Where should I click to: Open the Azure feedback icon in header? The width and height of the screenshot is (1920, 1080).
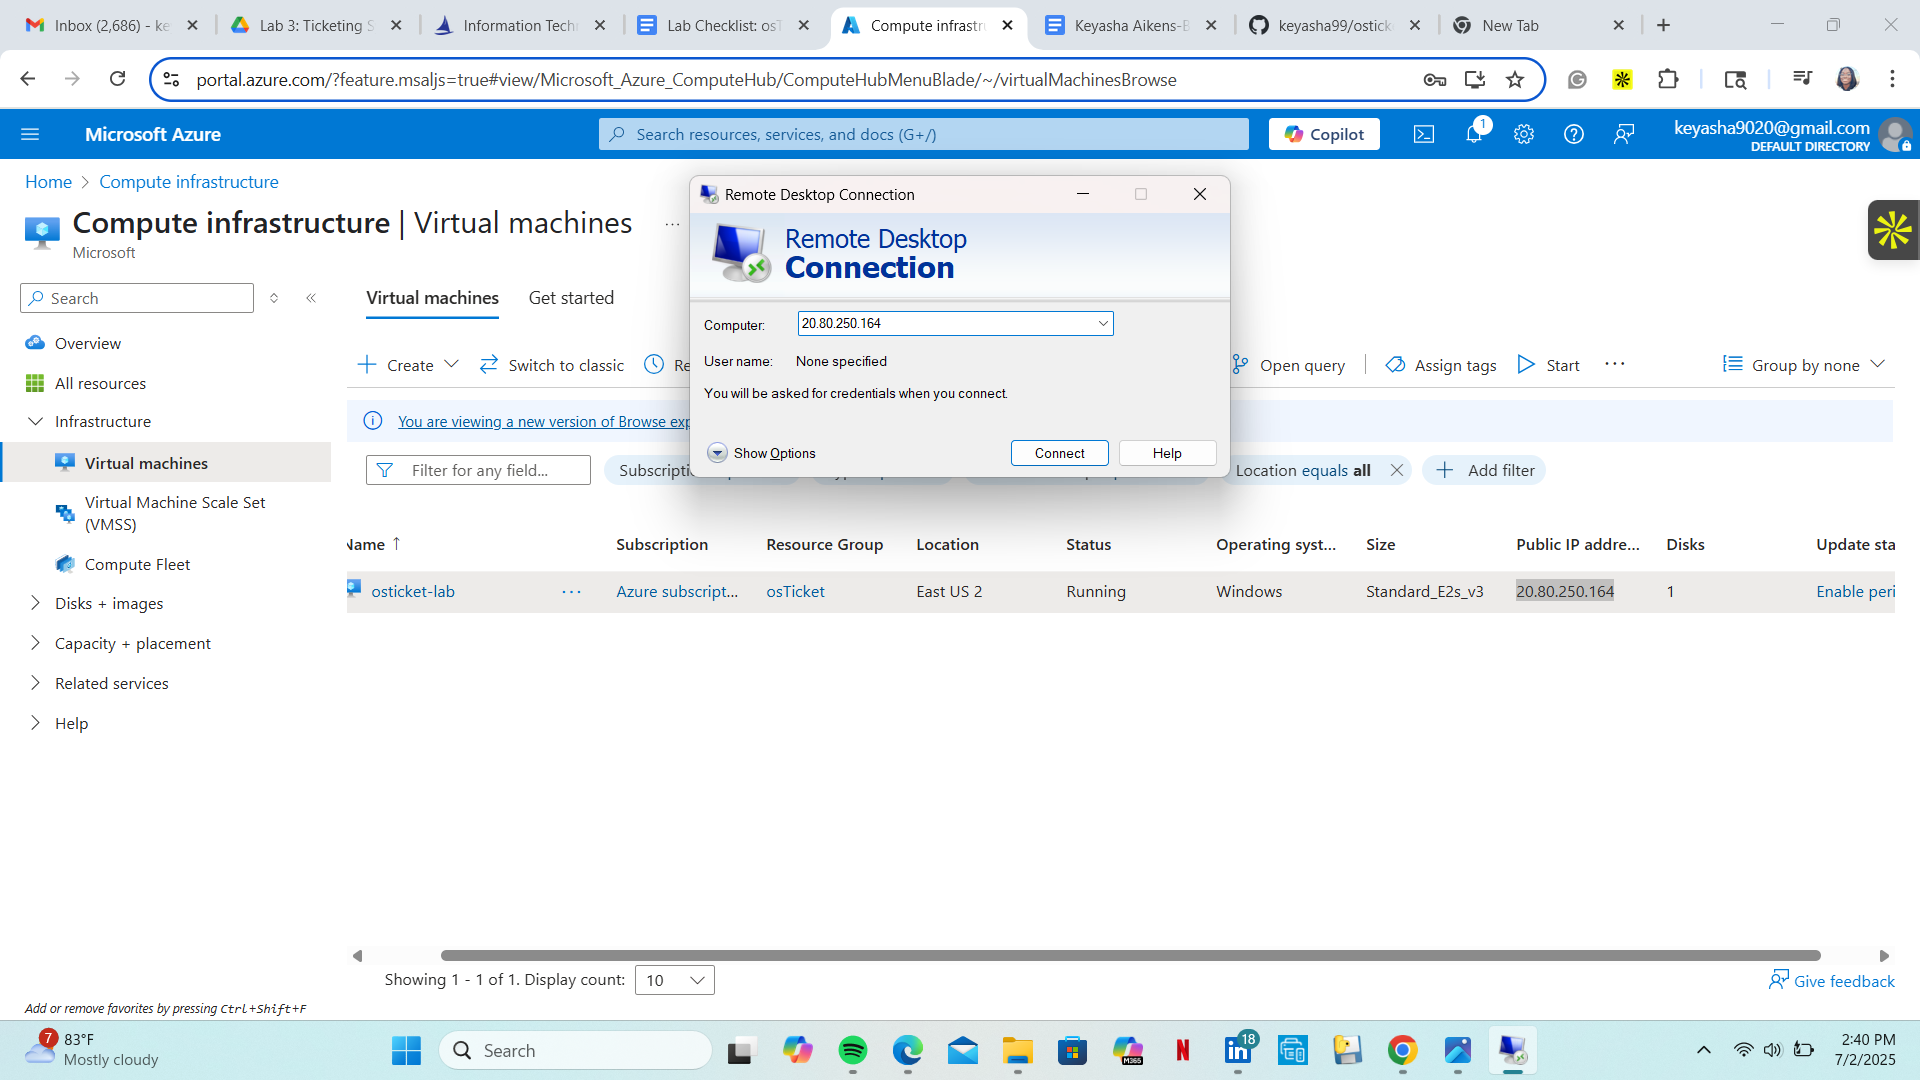(x=1624, y=134)
